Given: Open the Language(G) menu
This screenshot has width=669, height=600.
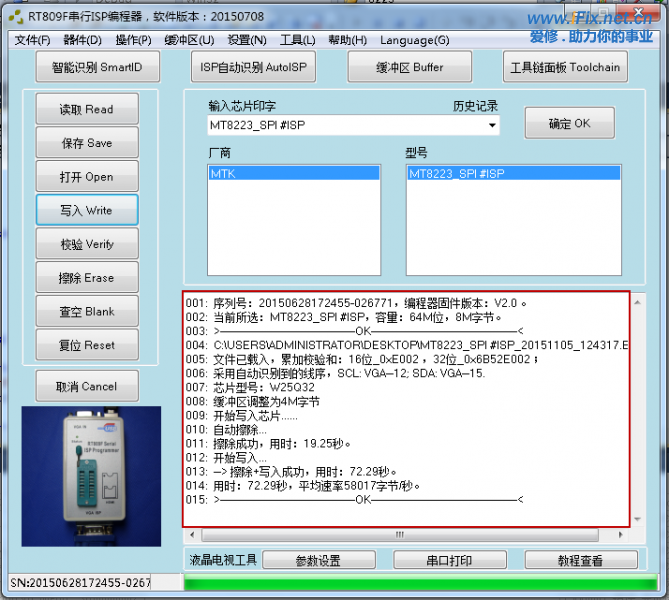Looking at the screenshot, I should tap(414, 40).
